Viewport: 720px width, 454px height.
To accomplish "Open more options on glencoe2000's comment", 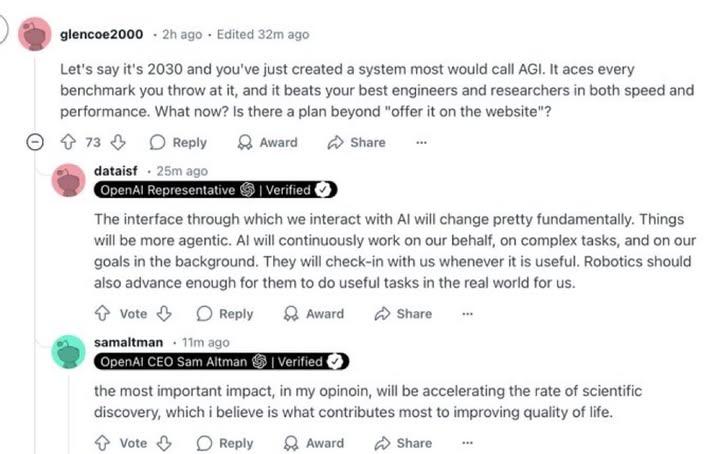I will click(x=421, y=142).
